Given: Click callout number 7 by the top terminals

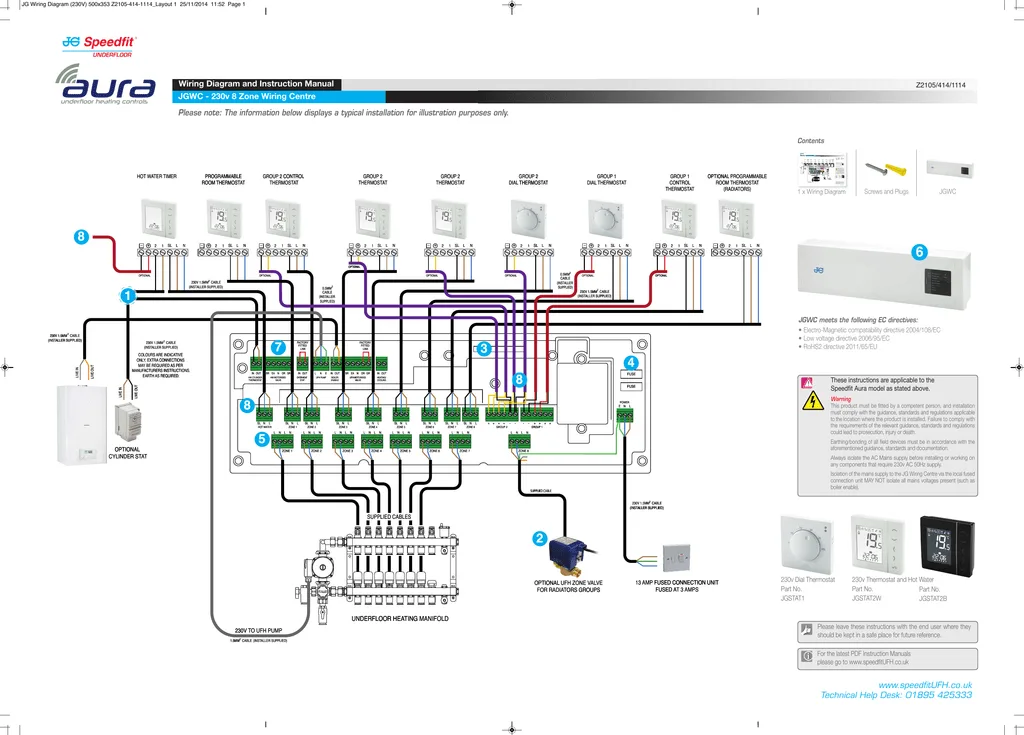Looking at the screenshot, I should (278, 348).
